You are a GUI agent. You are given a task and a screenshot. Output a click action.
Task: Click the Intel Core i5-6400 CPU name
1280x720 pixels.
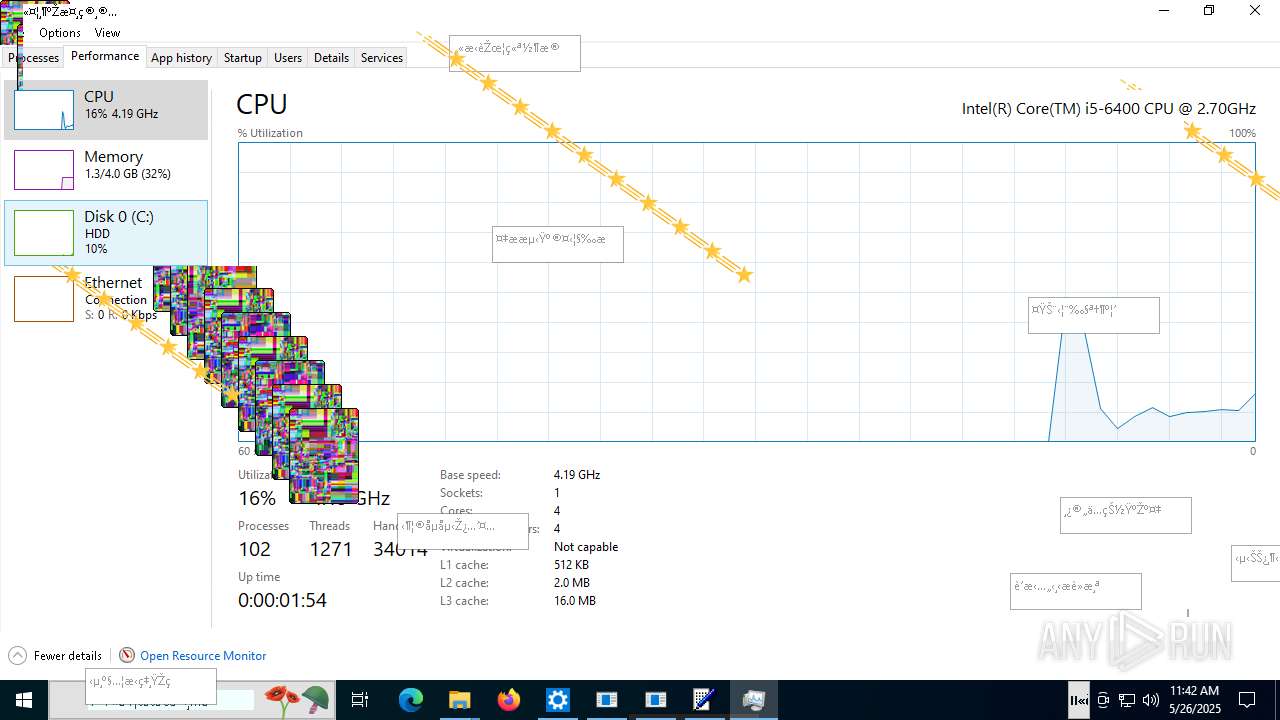[x=1109, y=108]
